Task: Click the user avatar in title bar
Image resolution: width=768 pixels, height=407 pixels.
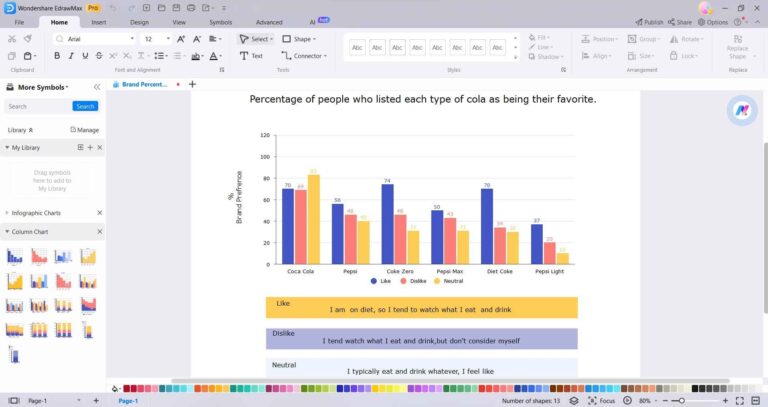Action: click(705, 8)
